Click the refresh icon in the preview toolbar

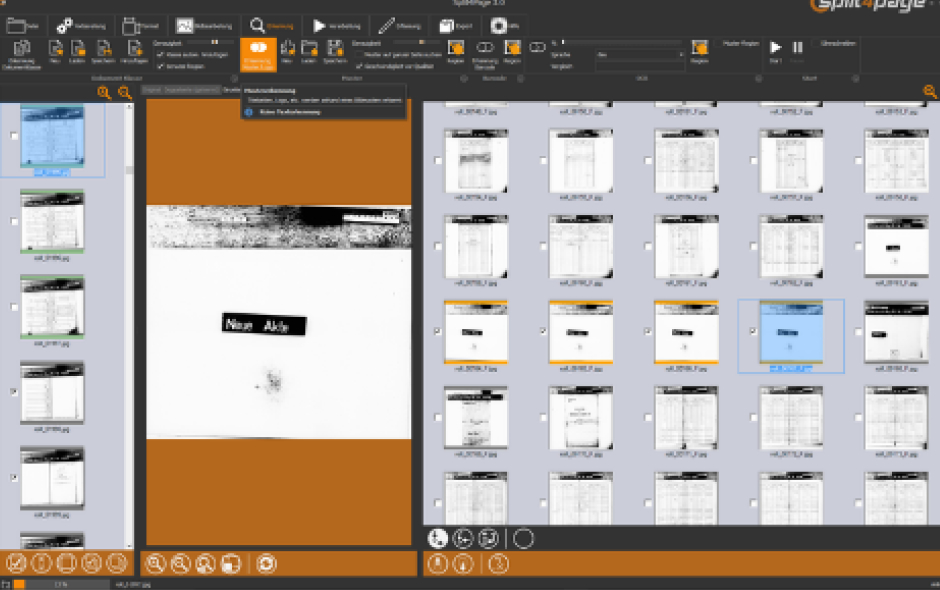(266, 564)
